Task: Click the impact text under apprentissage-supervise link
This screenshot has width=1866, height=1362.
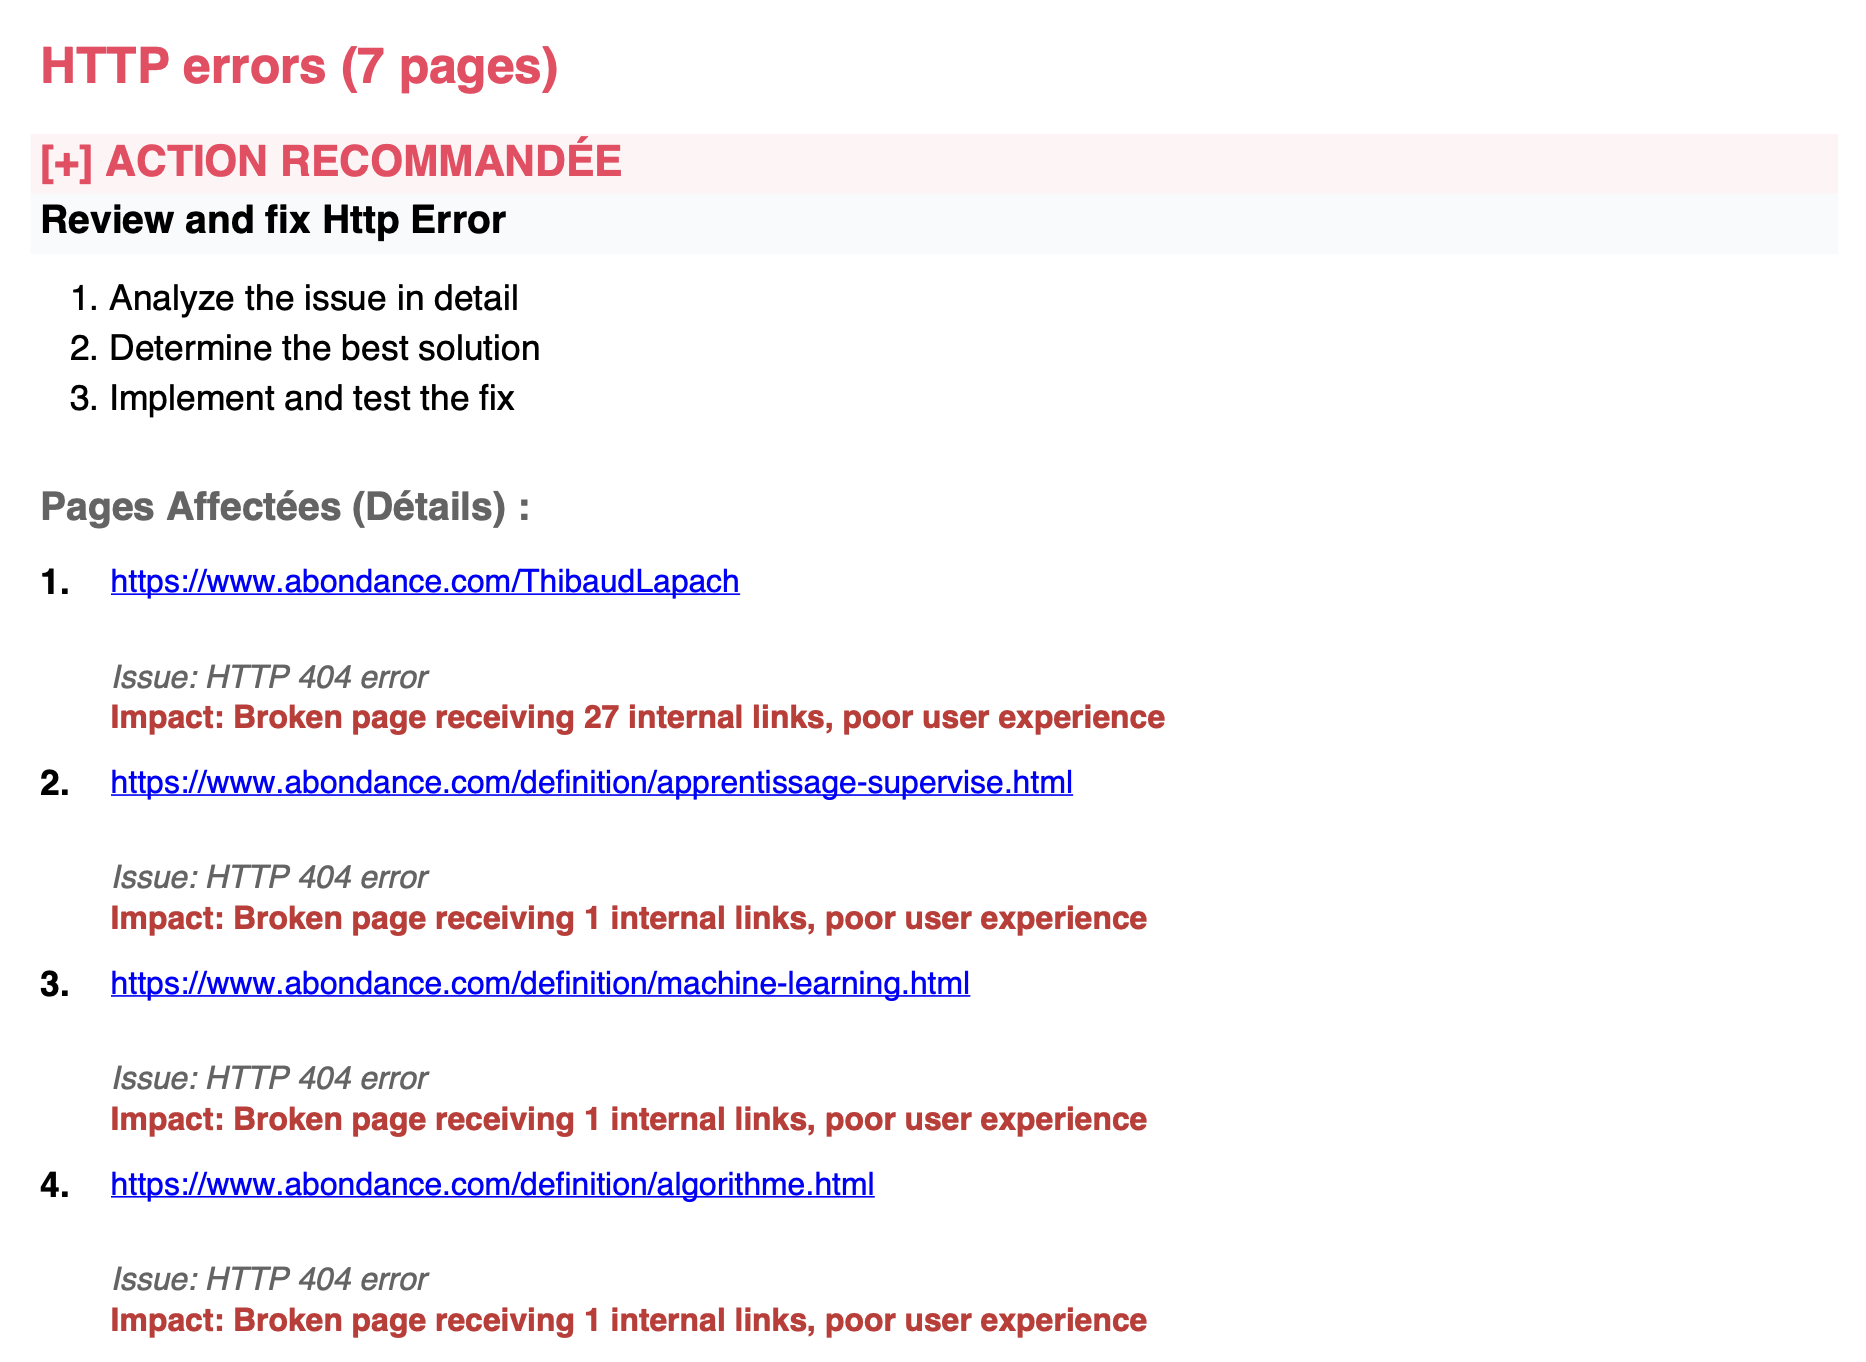Action: [x=628, y=918]
